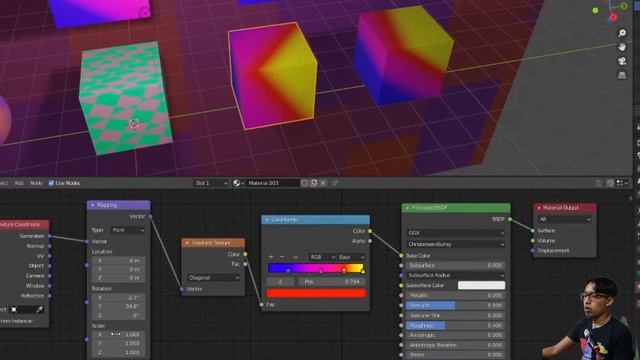
Task: Remove color stop with minus icon
Action: pos(282,257)
